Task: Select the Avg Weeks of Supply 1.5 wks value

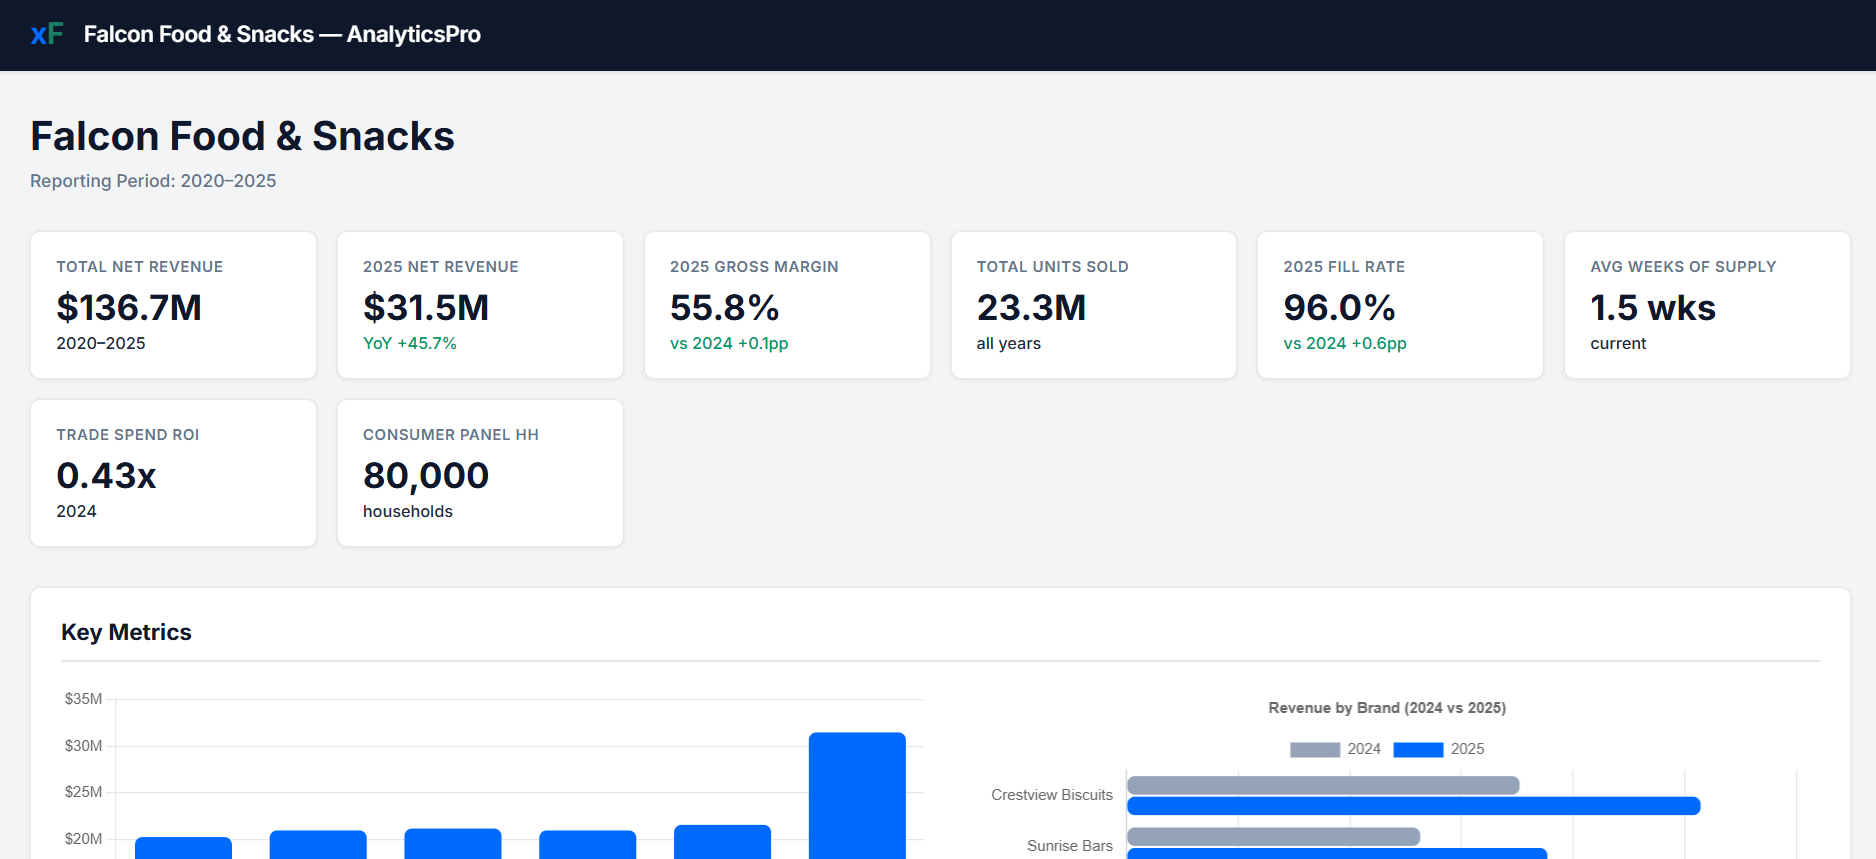Action: tap(1653, 308)
